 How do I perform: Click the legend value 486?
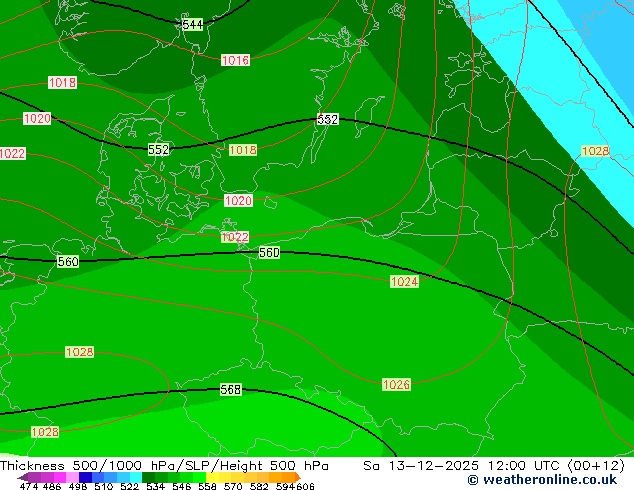[x=52, y=486]
